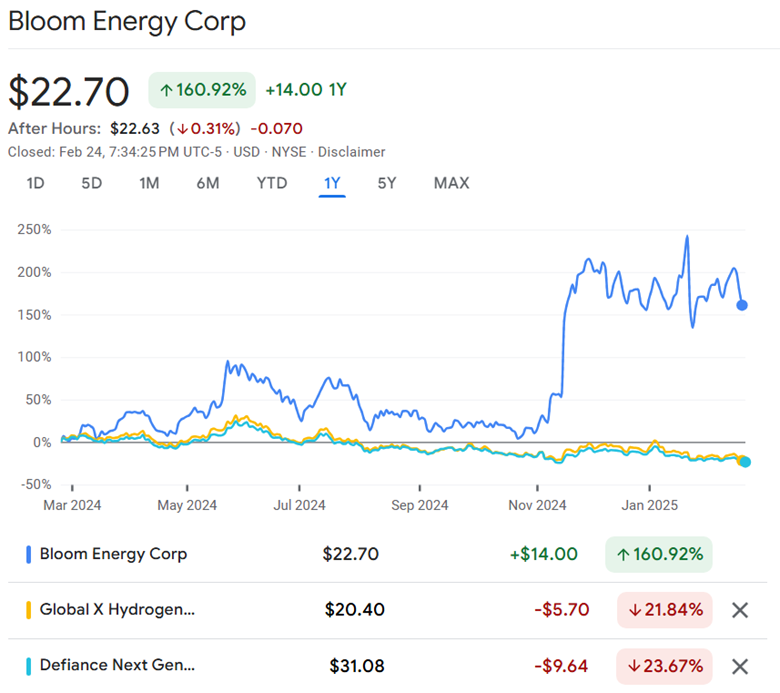The width and height of the screenshot is (780, 693).
Task: Click the $20.40 Global X price
Action: pyautogui.click(x=355, y=610)
